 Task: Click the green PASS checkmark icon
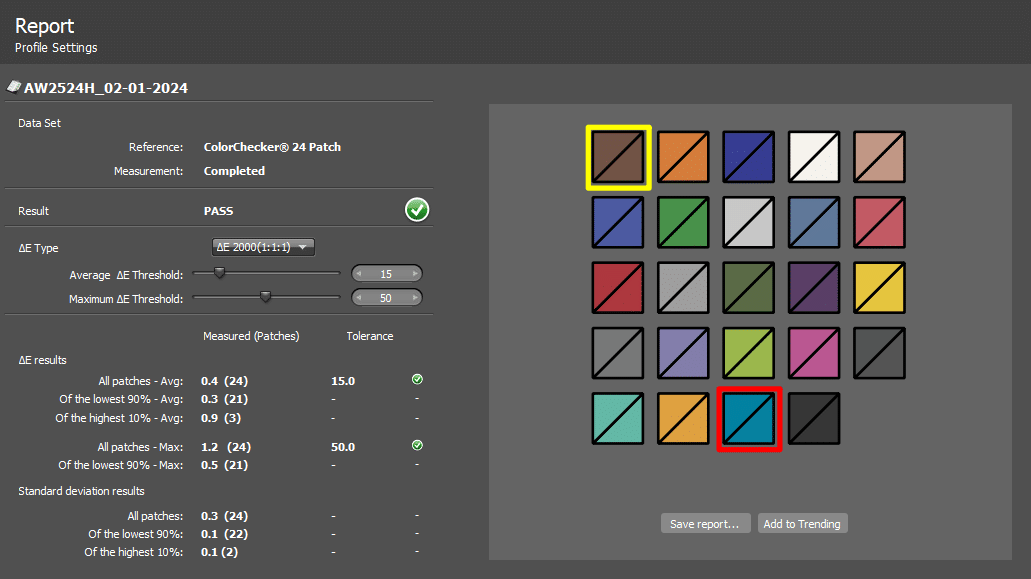click(417, 210)
